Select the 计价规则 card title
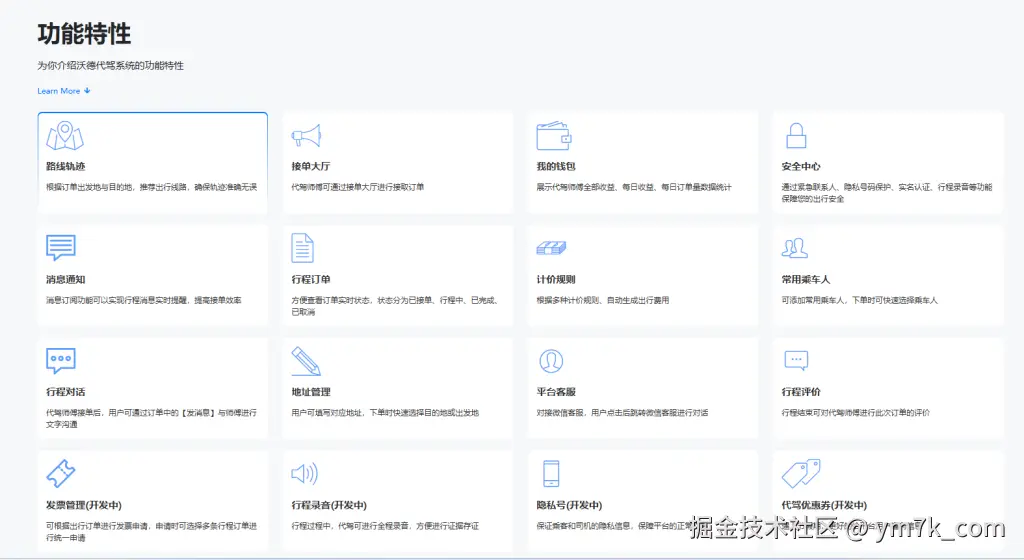 pyautogui.click(x=556, y=279)
